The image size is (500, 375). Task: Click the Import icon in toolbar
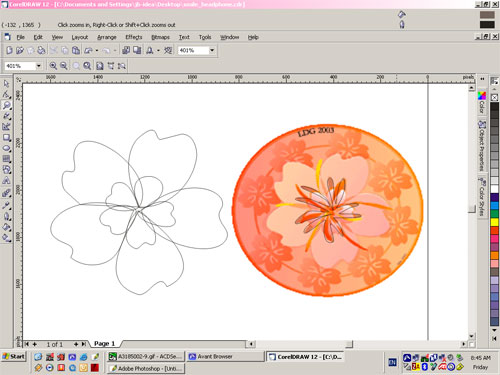click(x=126, y=50)
